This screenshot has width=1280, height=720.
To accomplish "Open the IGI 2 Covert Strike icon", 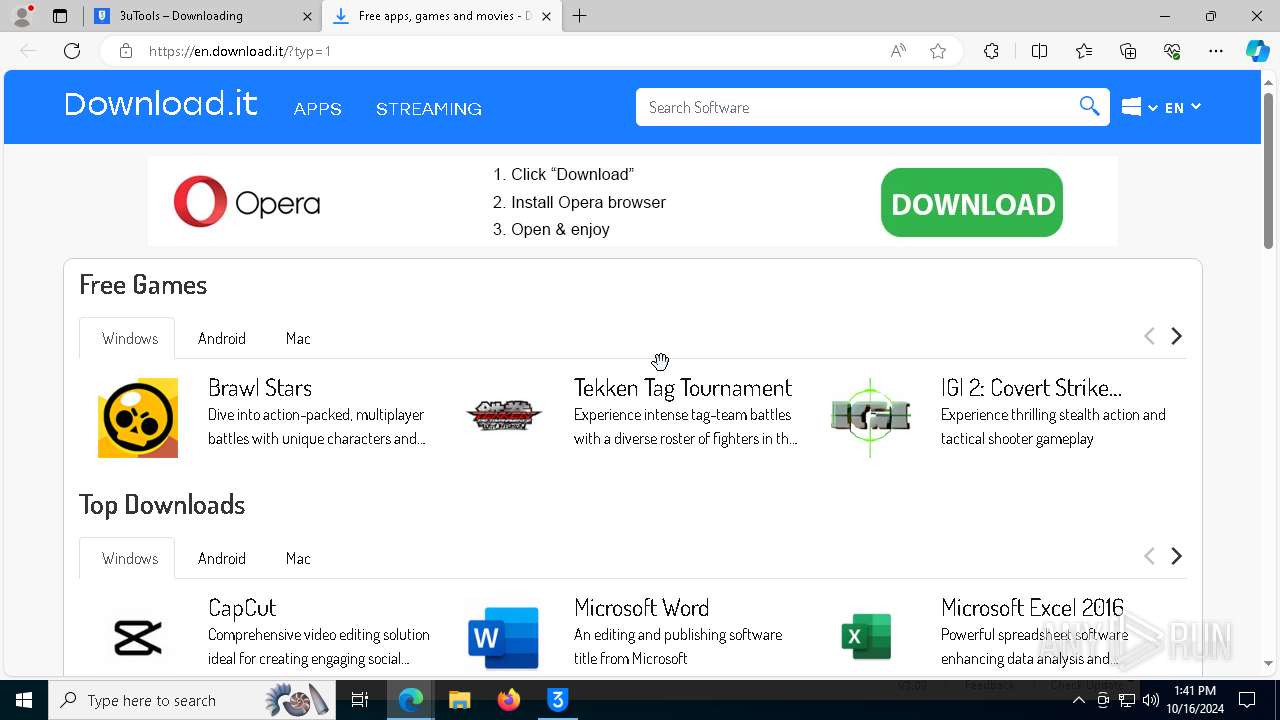I will [870, 418].
